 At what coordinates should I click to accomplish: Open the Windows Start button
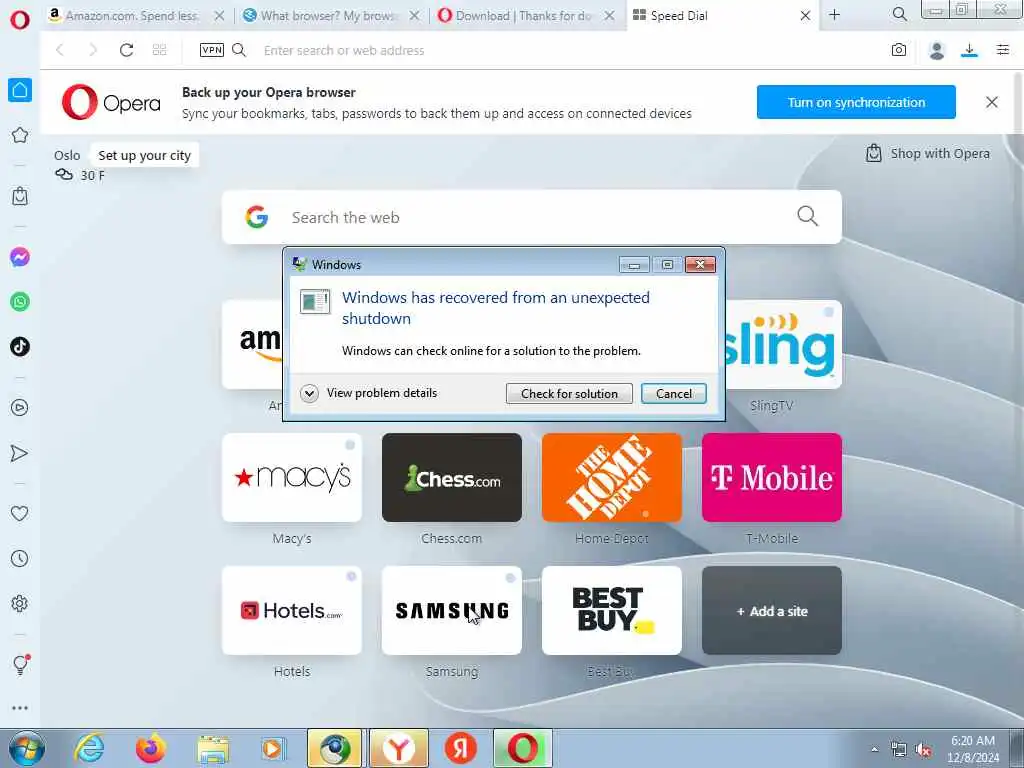click(x=27, y=748)
